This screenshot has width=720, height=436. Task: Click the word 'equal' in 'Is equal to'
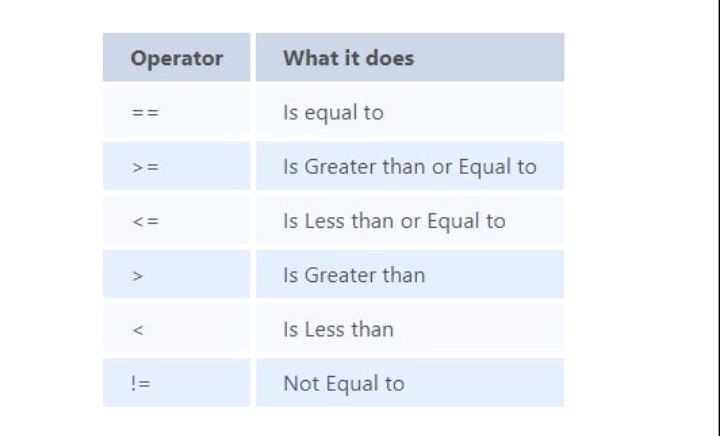(330, 112)
